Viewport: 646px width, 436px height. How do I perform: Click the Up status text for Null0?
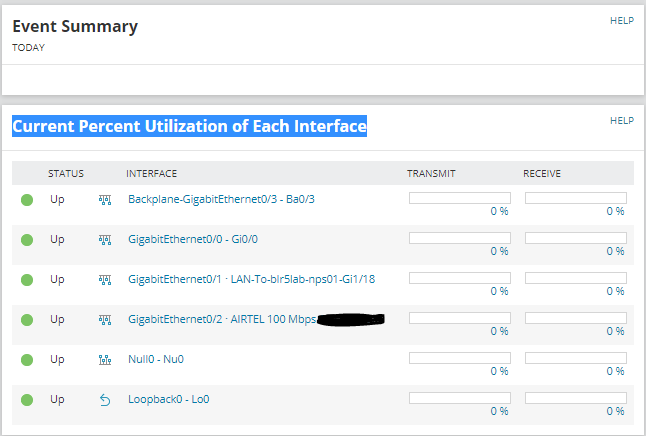57,360
